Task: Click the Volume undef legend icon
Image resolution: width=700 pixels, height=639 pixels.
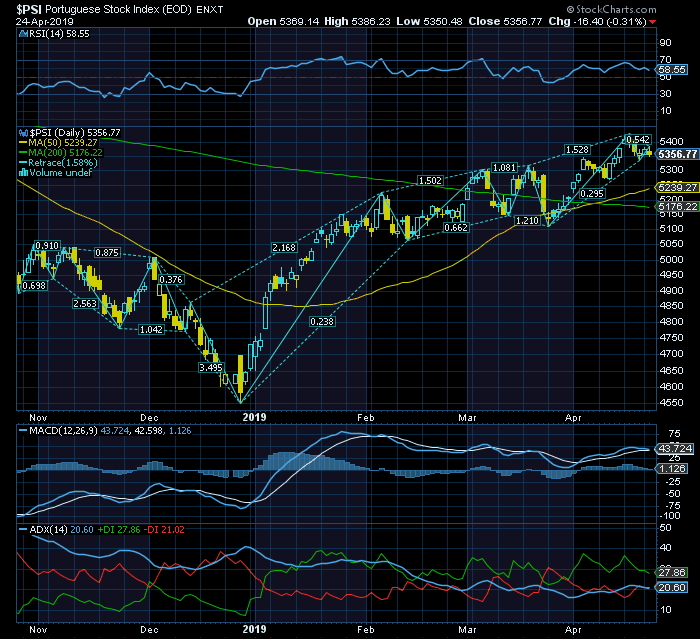Action: (x=22, y=172)
